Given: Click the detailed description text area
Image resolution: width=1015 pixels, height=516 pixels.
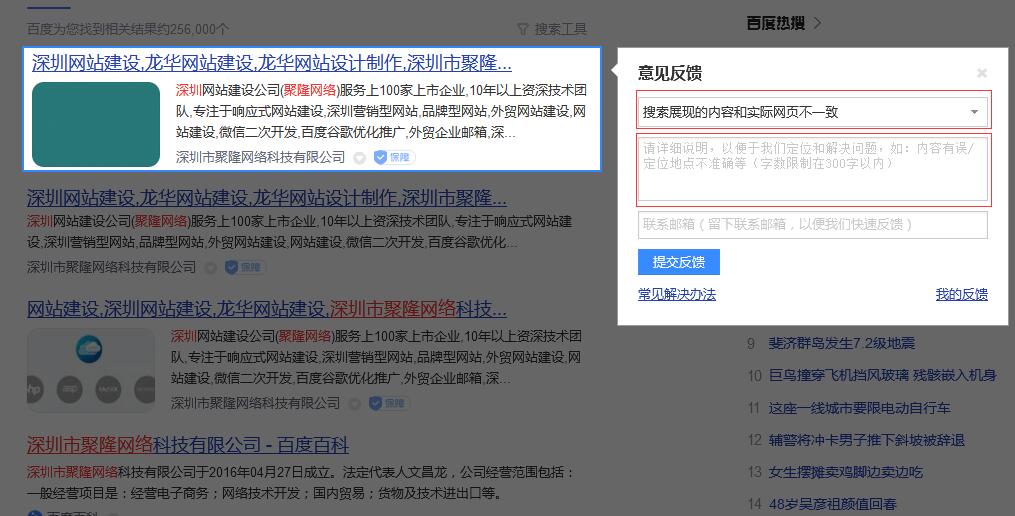Looking at the screenshot, I should tap(813, 169).
